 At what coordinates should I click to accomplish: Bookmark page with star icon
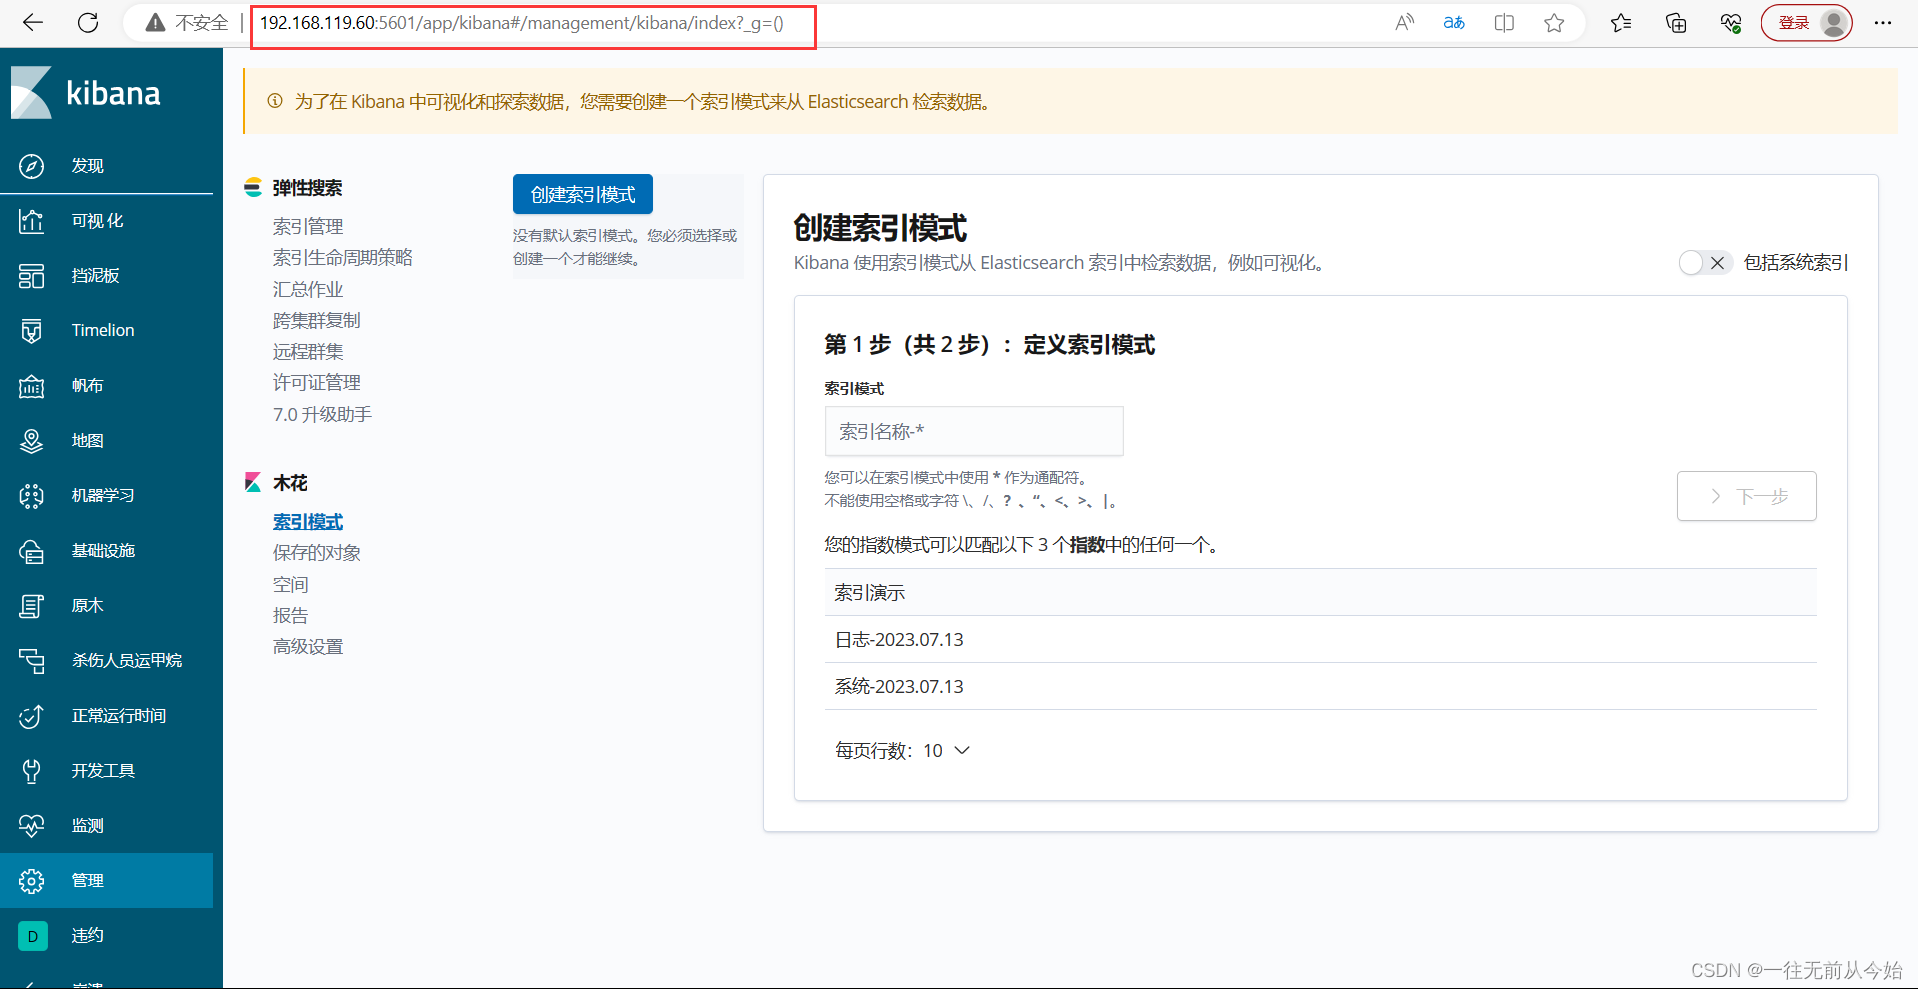pos(1554,23)
